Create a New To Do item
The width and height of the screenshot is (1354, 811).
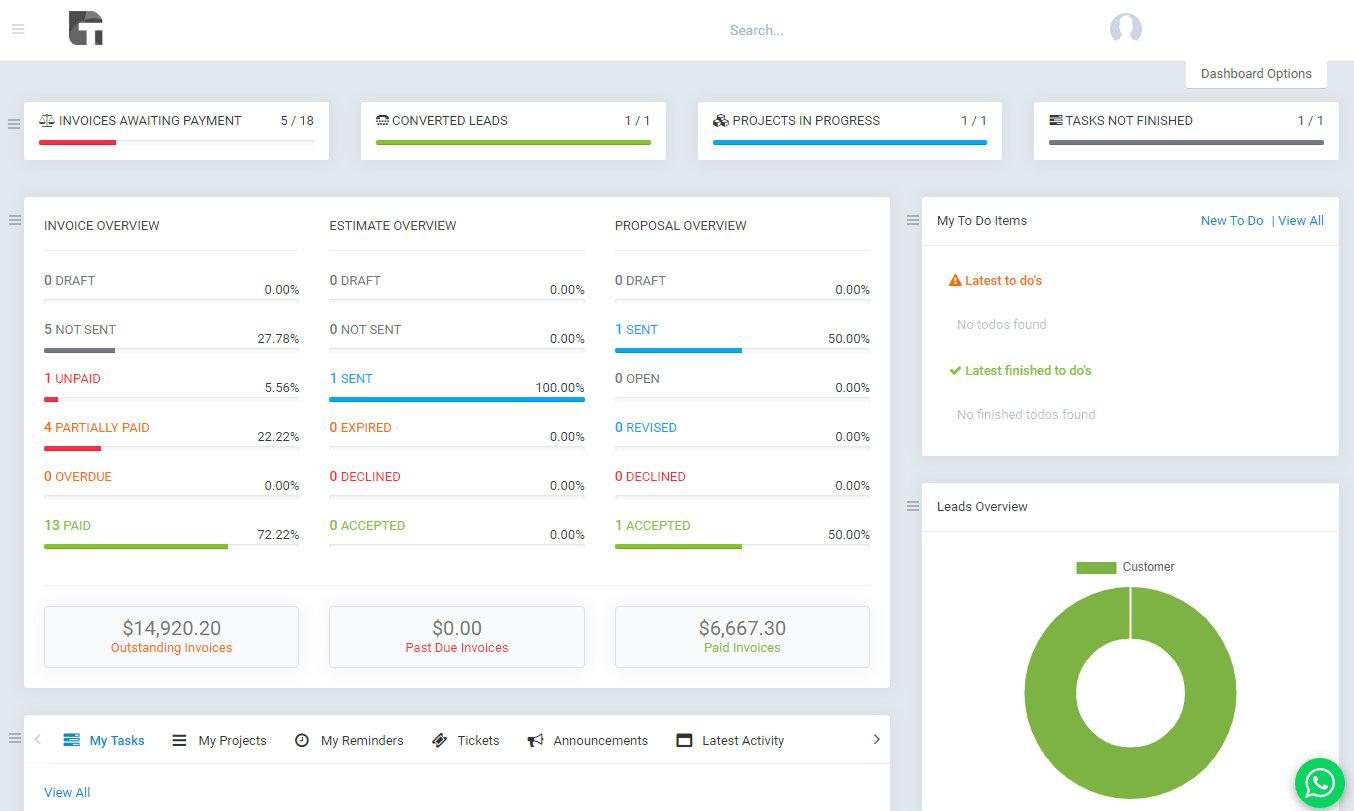tap(1231, 220)
